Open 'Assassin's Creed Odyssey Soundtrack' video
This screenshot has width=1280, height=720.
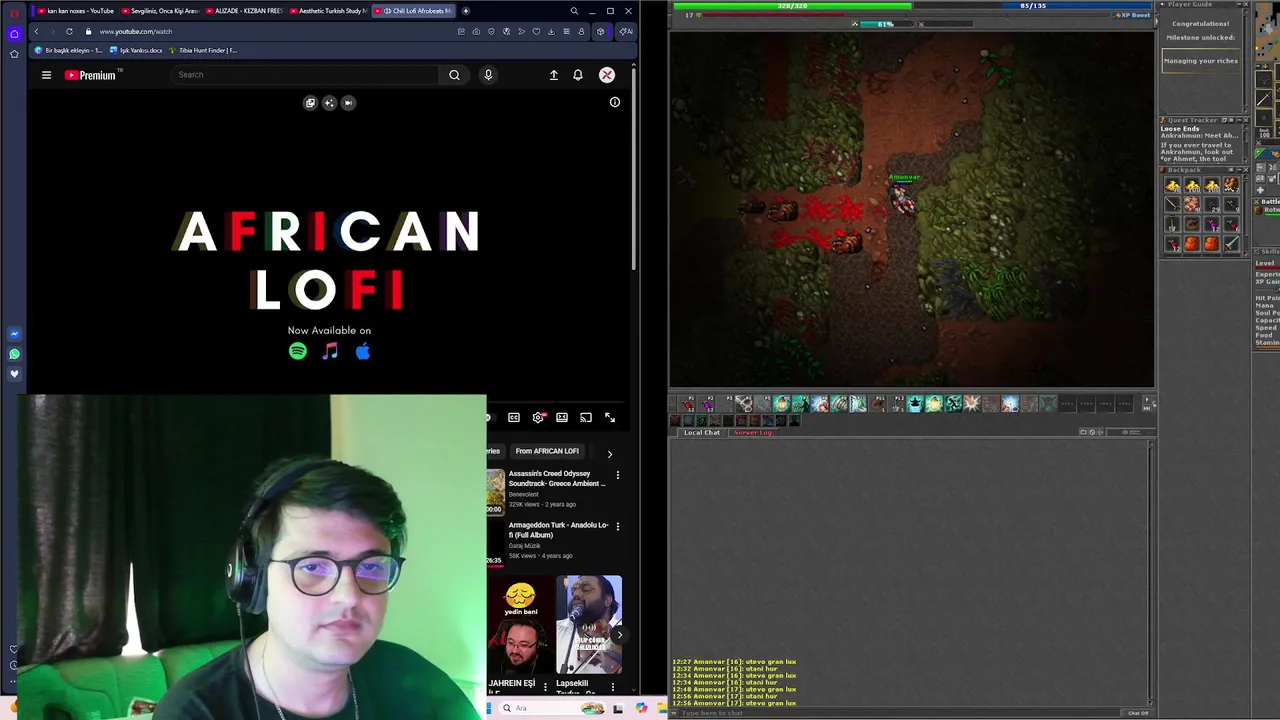tap(557, 479)
